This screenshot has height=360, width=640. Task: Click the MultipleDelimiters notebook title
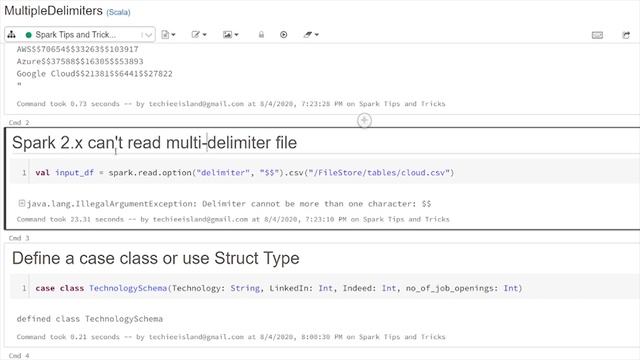53,11
